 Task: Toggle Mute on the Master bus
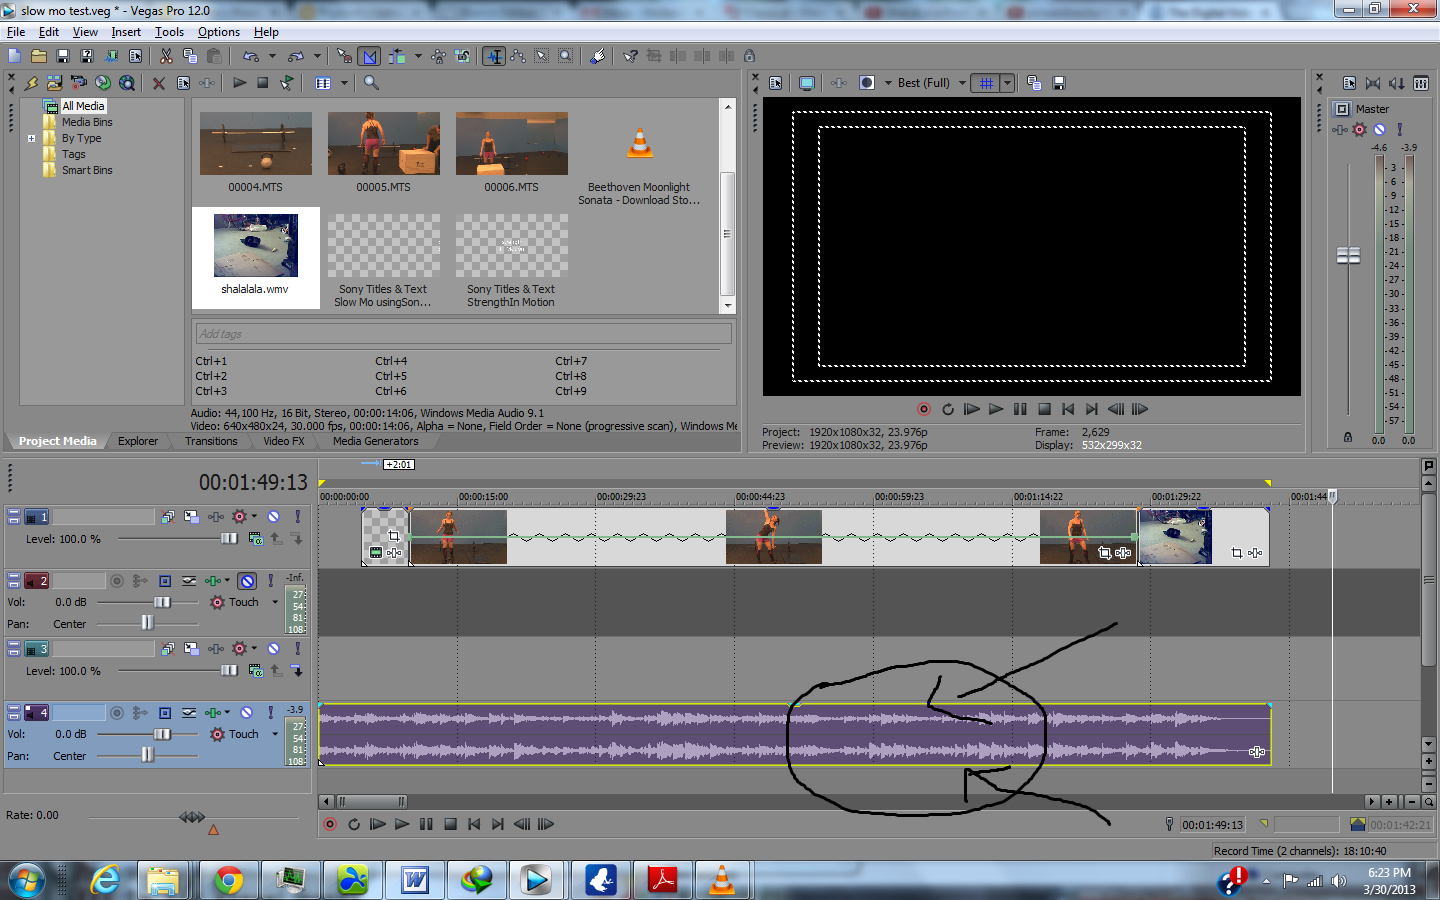click(1379, 129)
